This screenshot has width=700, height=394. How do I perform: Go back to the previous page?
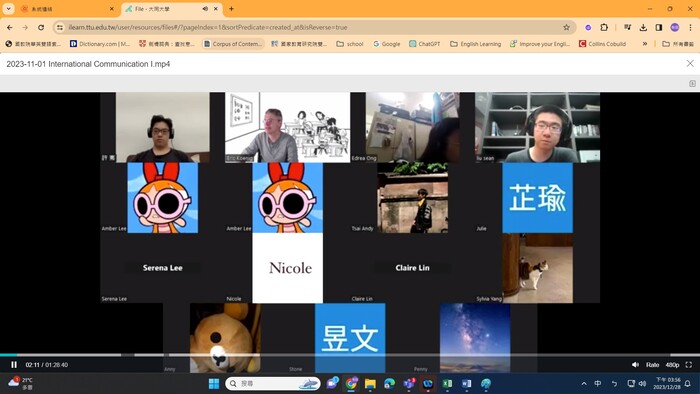pyautogui.click(x=10, y=27)
